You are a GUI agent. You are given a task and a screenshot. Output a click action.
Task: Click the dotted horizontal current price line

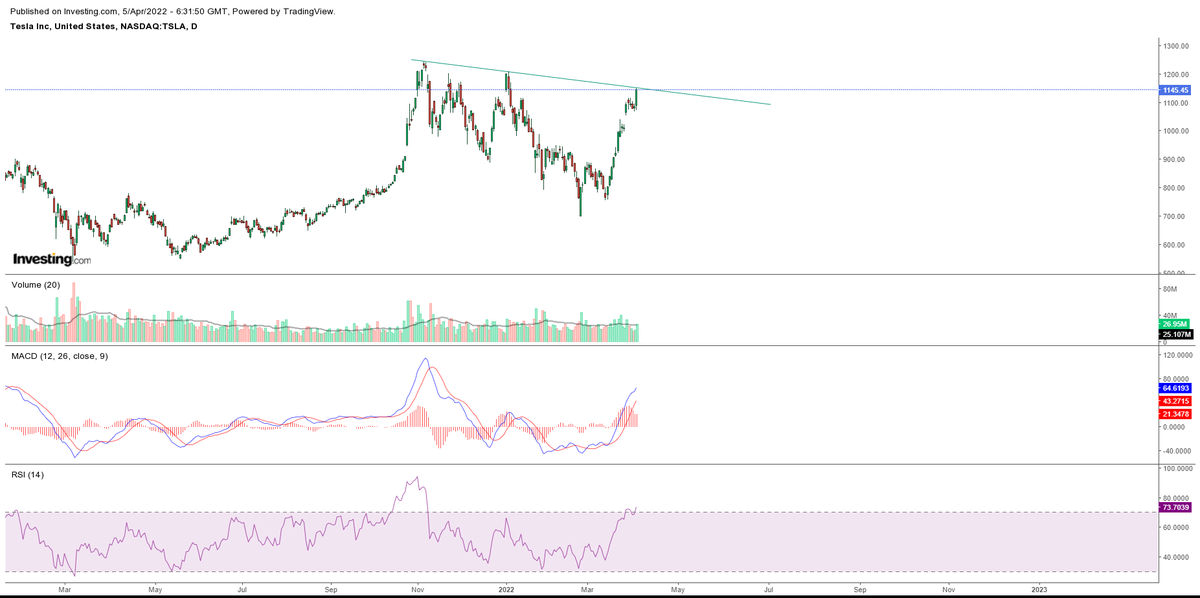tap(580, 90)
